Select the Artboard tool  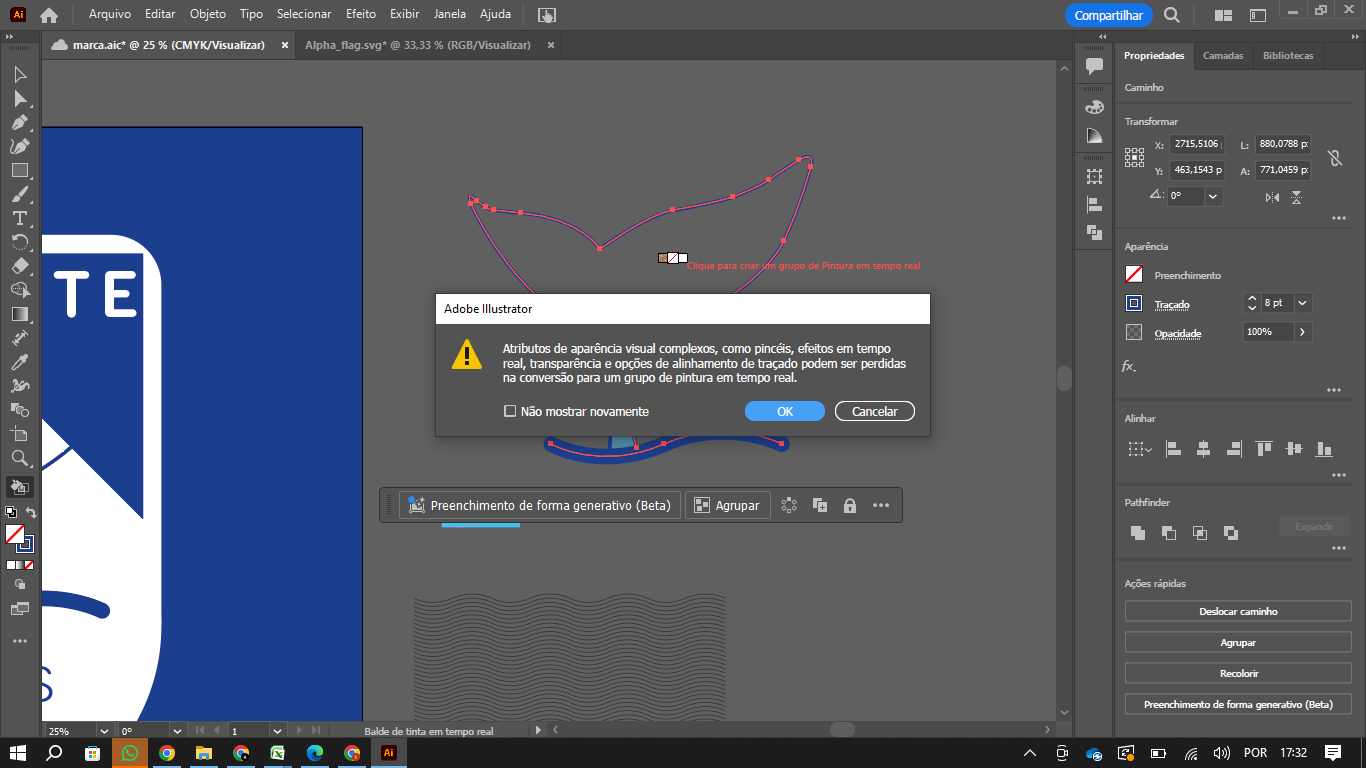pyautogui.click(x=20, y=434)
